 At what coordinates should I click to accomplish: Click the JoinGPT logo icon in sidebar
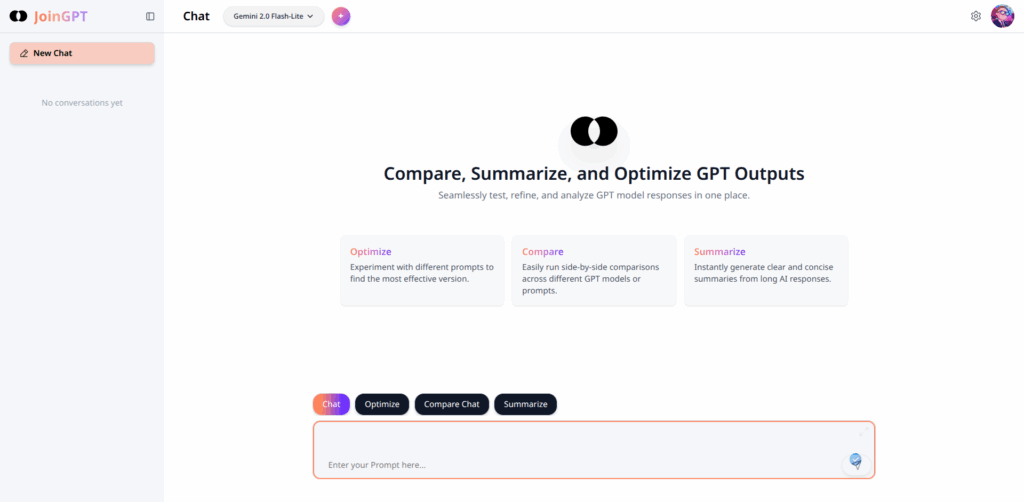point(18,16)
